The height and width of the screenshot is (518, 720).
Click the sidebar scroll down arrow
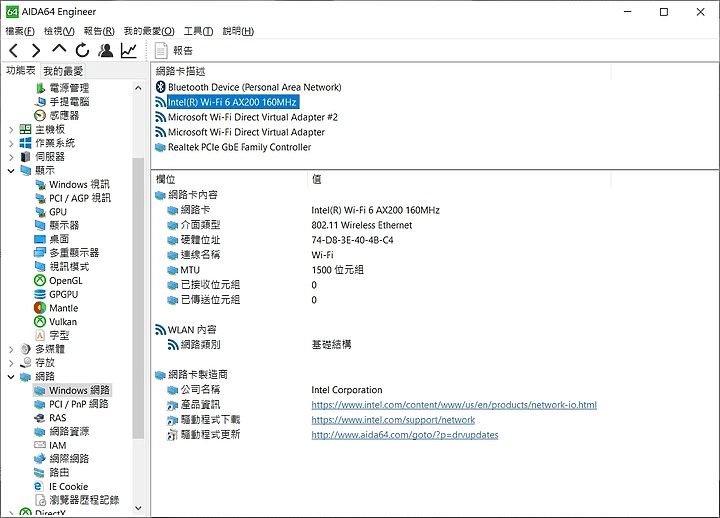pyautogui.click(x=138, y=508)
